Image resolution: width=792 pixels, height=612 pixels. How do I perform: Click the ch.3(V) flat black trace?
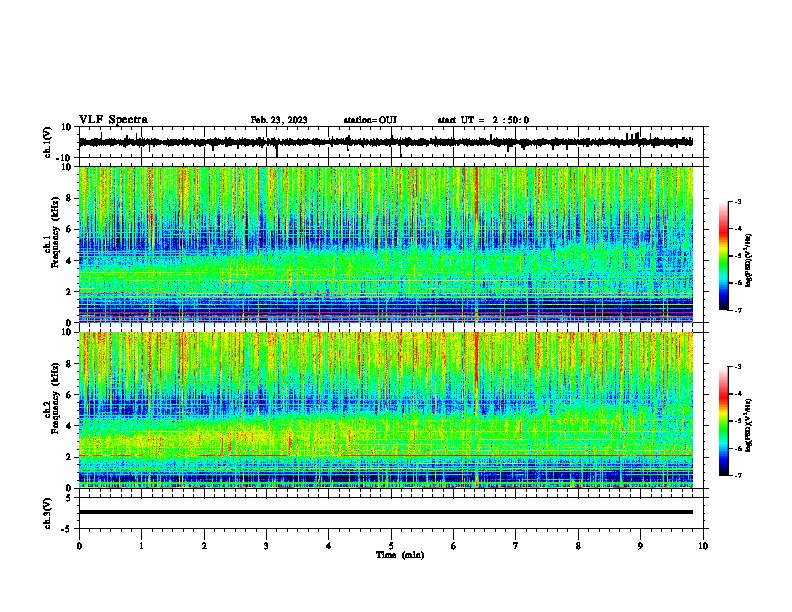click(x=385, y=512)
